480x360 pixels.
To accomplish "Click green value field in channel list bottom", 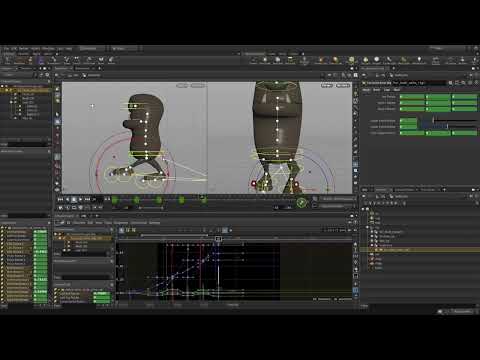I will click(102, 294).
